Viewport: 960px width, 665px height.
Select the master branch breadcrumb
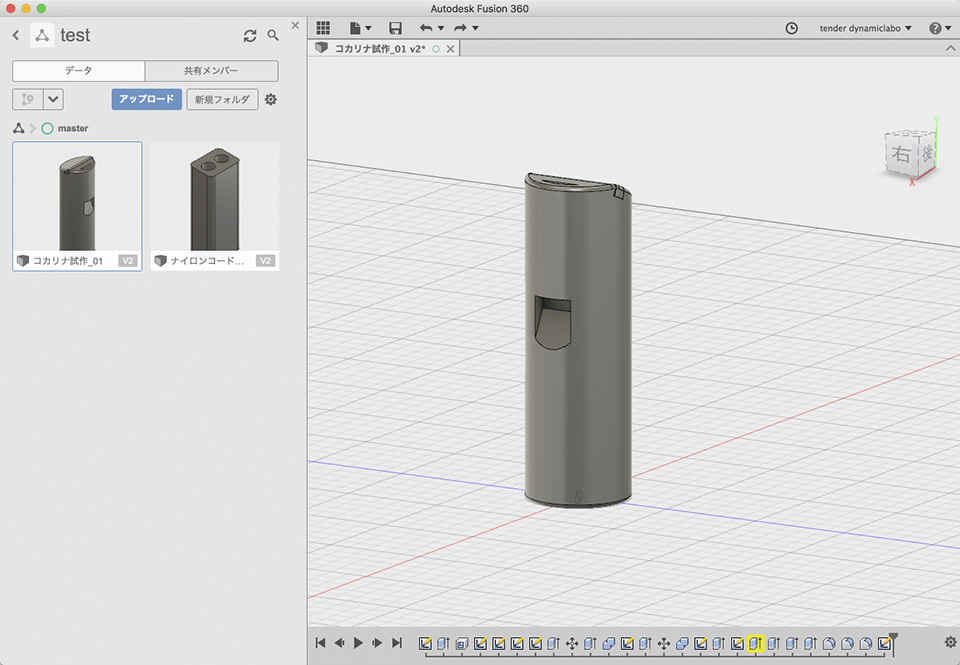tap(64, 128)
